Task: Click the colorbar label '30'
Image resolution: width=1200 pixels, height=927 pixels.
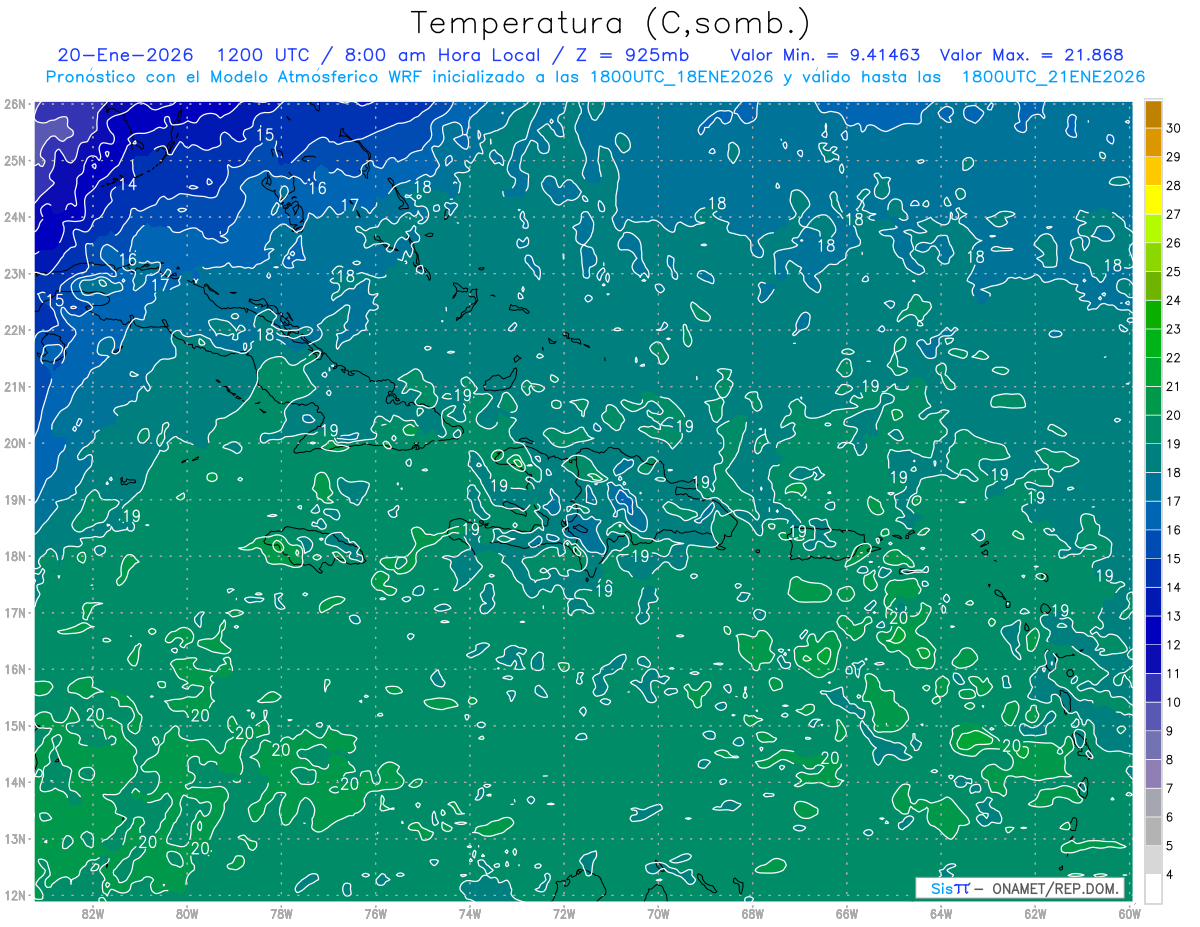Action: click(1174, 127)
